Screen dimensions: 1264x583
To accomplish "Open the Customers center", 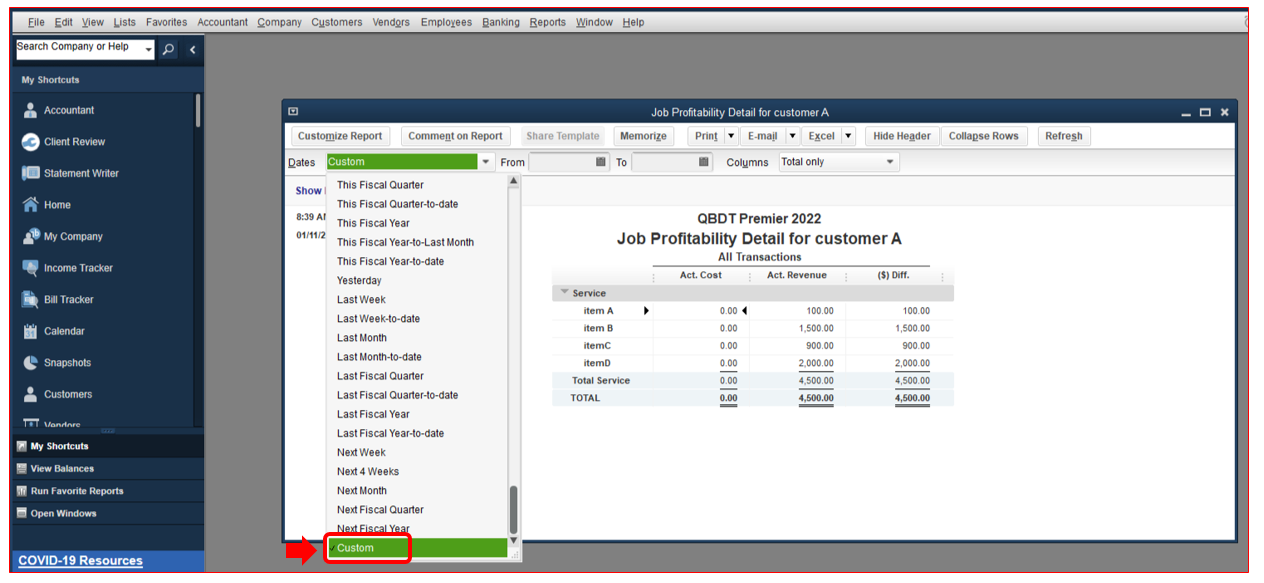I will 64,394.
